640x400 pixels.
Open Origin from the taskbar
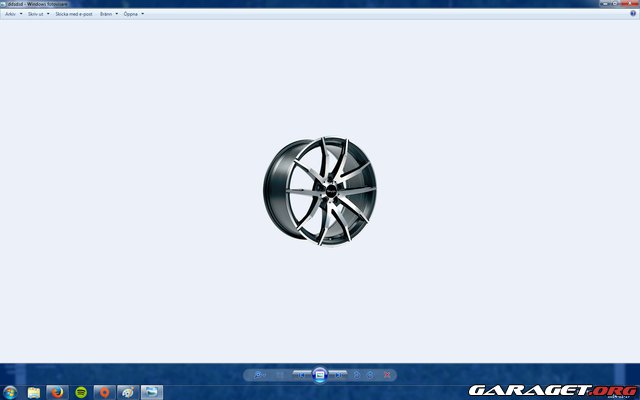pos(105,392)
